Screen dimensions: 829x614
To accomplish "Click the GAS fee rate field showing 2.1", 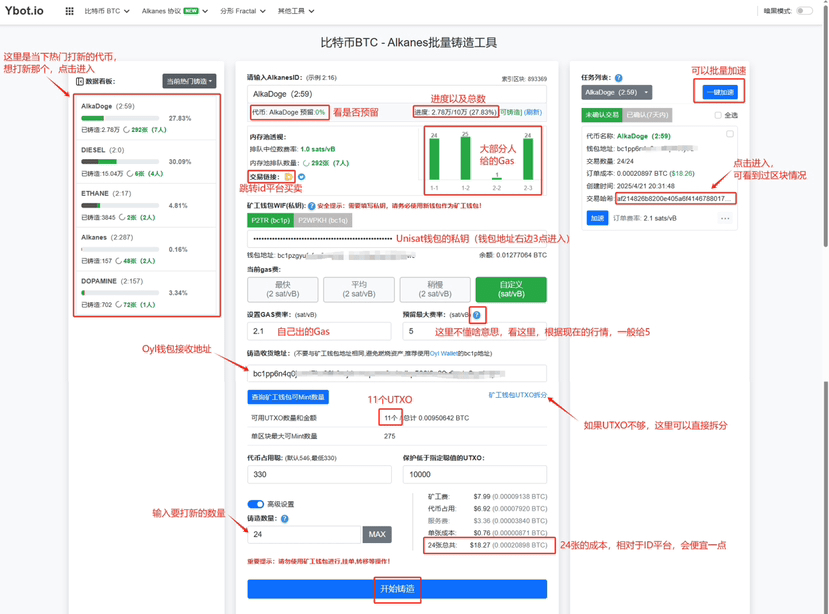I will coord(319,331).
